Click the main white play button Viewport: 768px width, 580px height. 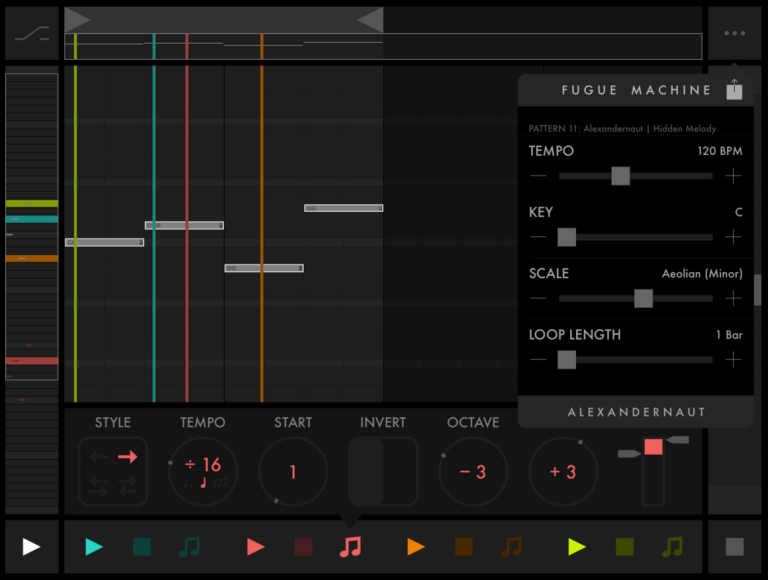coord(31,547)
